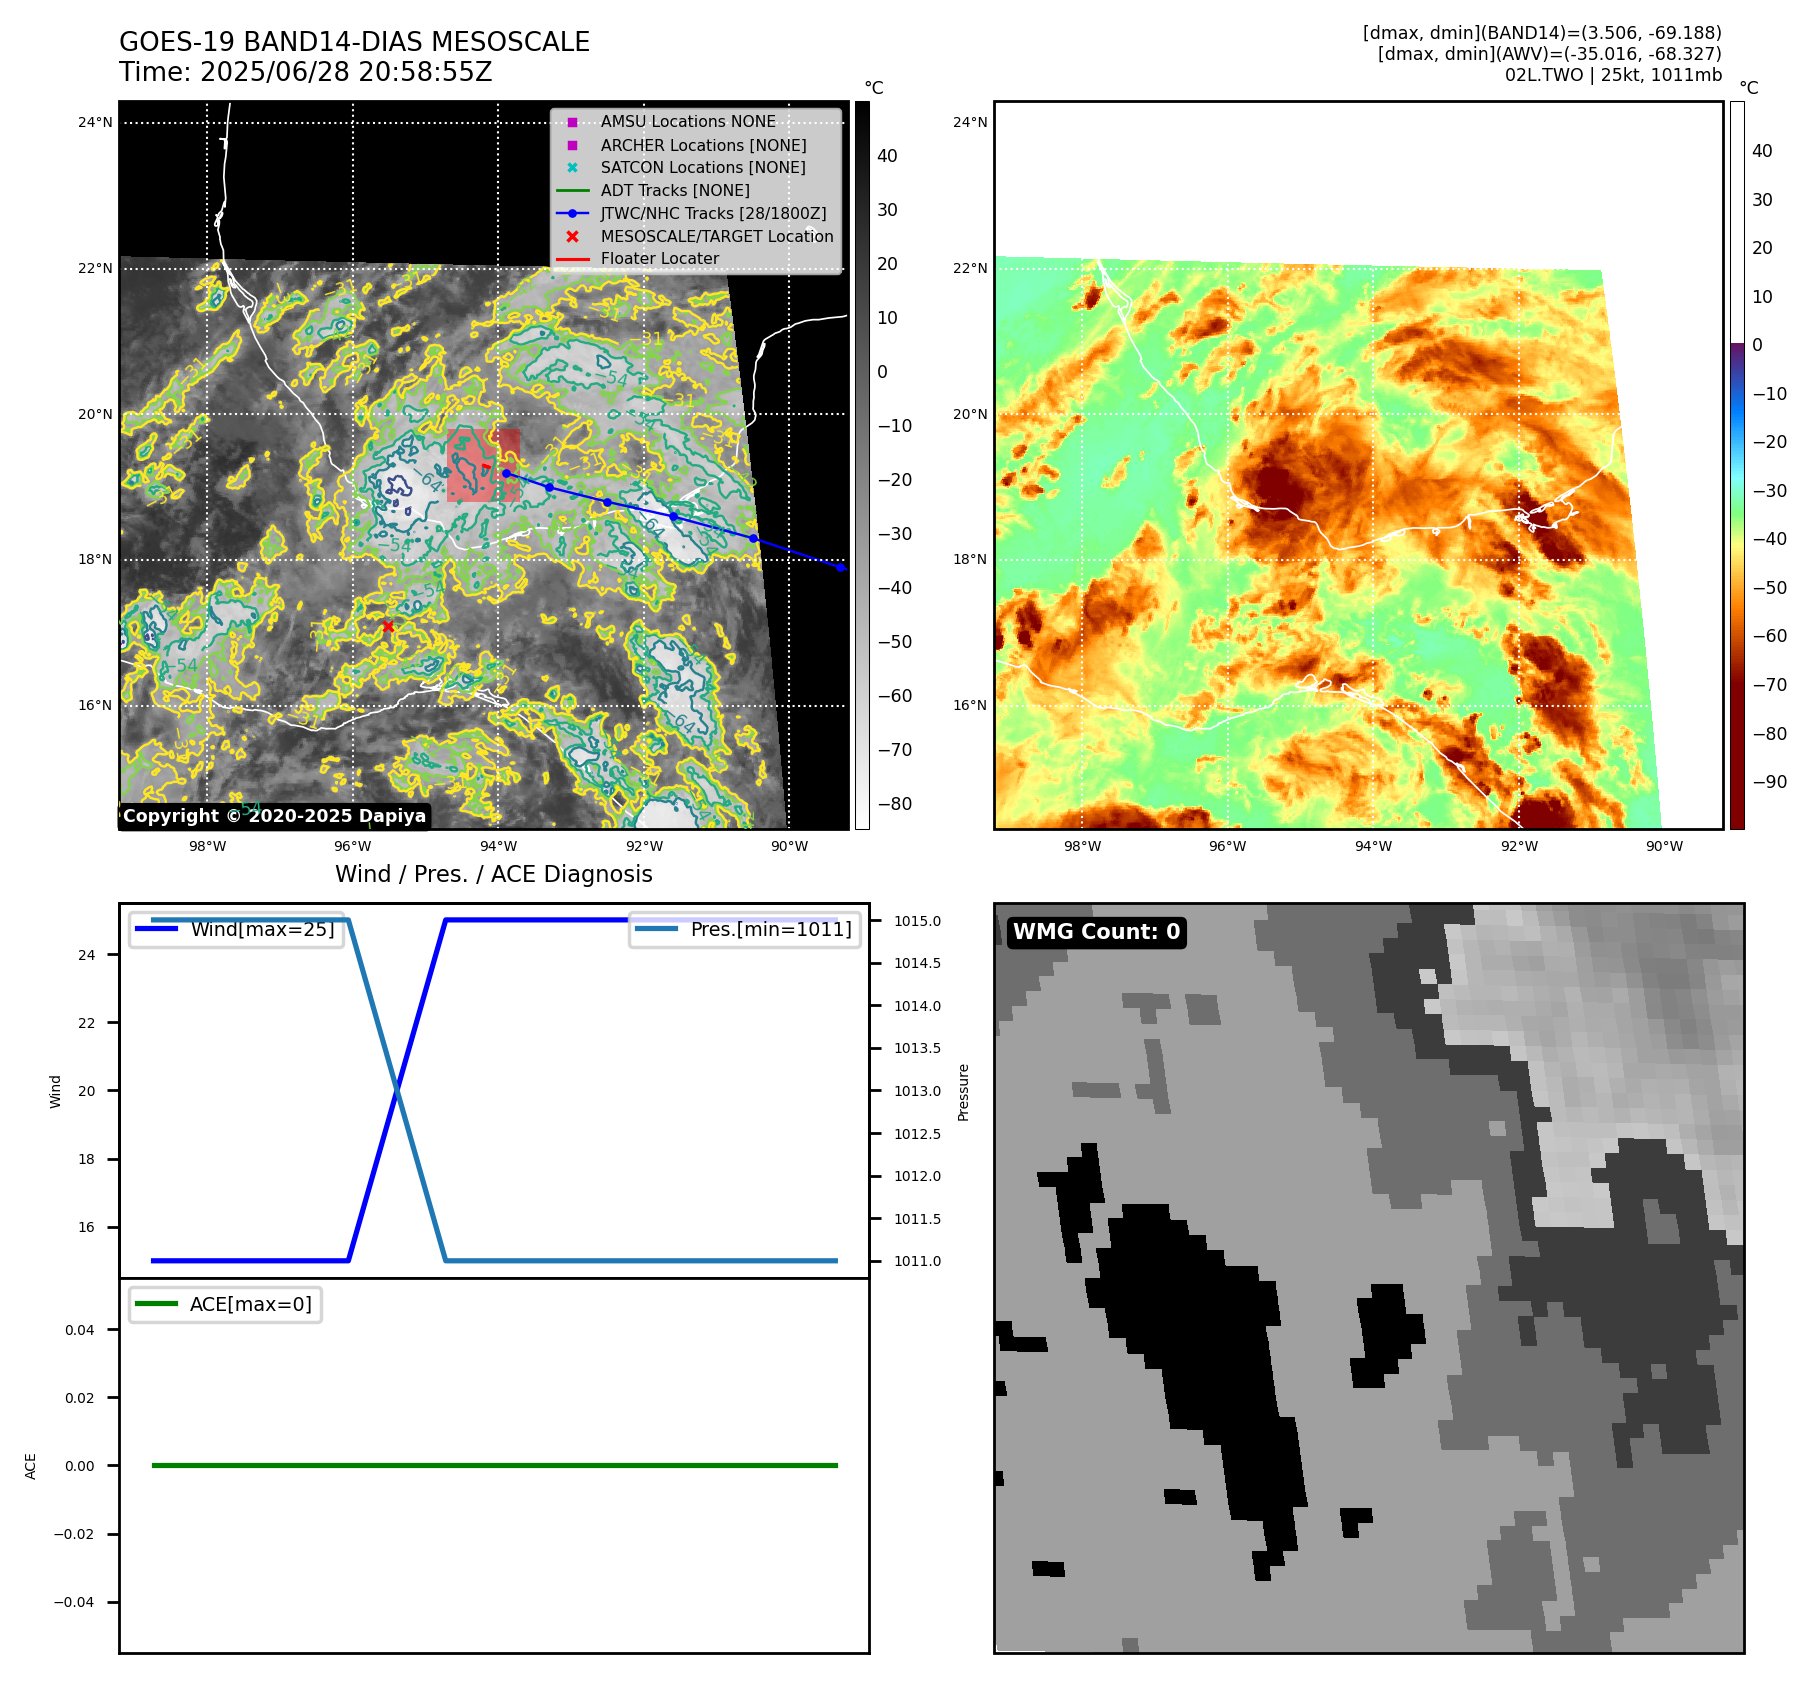Click the red floater locater square on map
The image size is (1813, 1690).
[x=483, y=465]
